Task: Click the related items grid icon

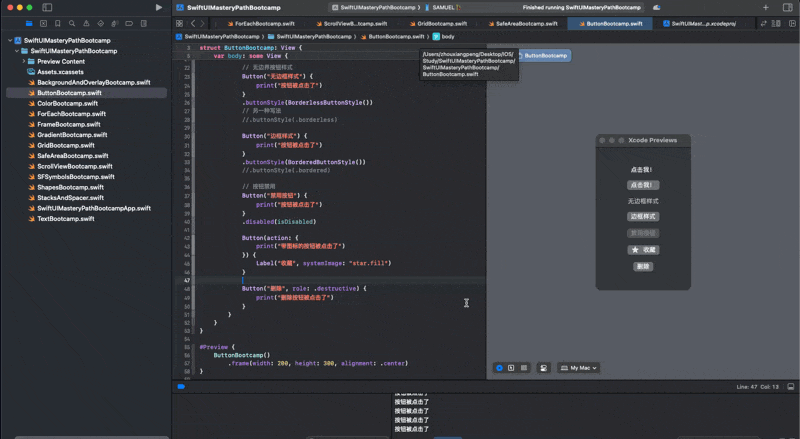Action: pyautogui.click(x=179, y=22)
